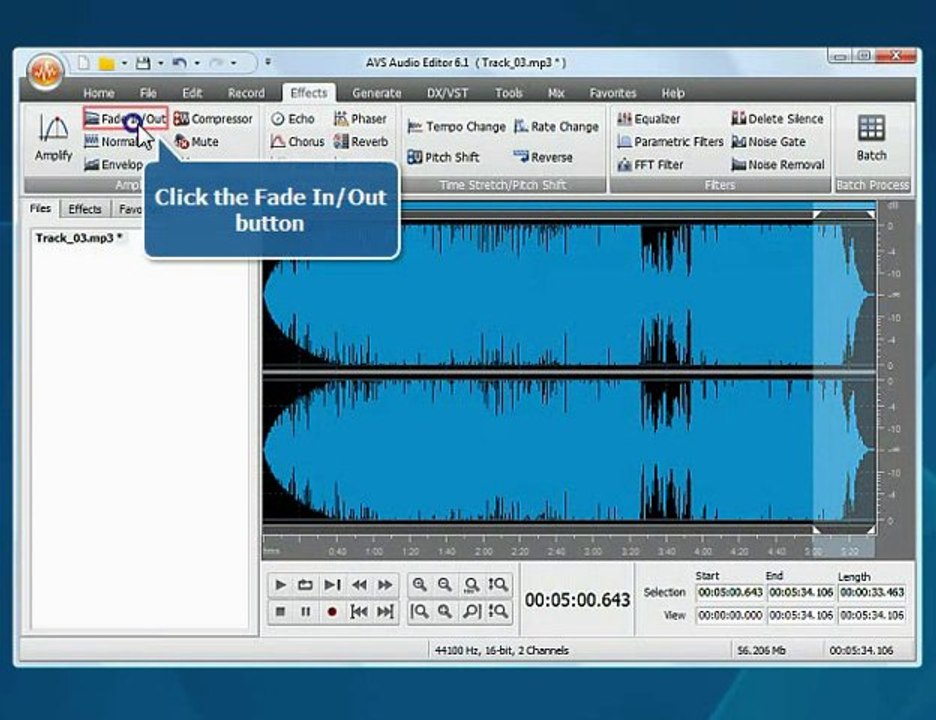The height and width of the screenshot is (720, 936).
Task: Select the Effects ribbon tab
Action: 309,93
